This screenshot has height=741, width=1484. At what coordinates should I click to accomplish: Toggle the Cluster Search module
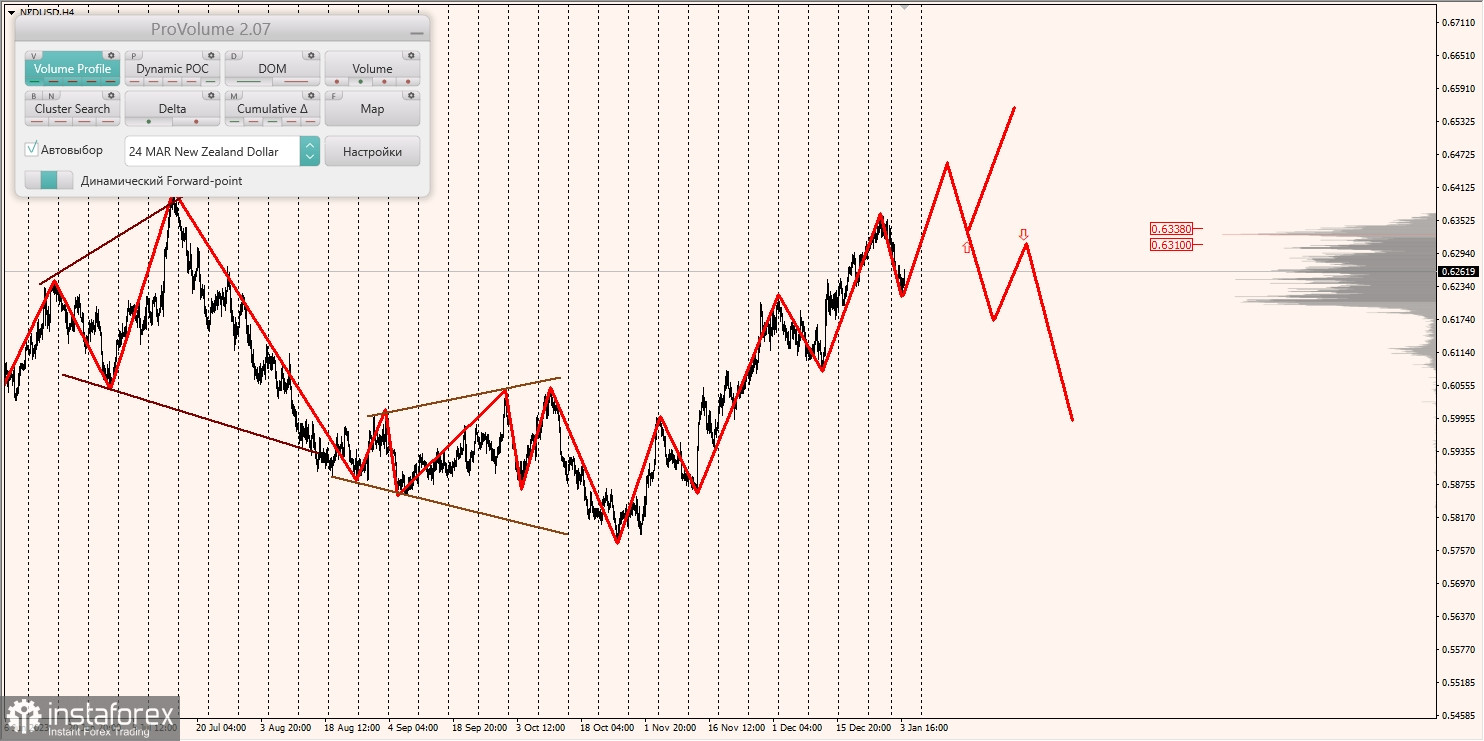(72, 109)
